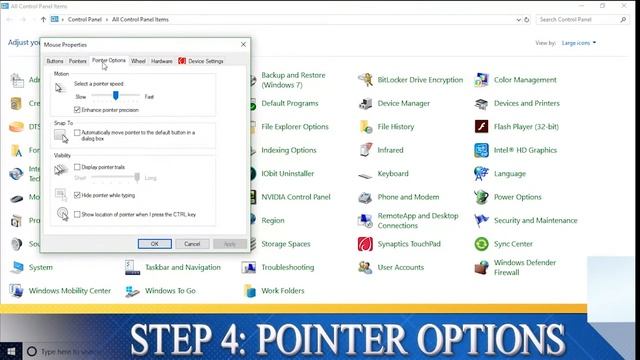Switch to the Buttons tab
This screenshot has width=640, height=360.
click(55, 61)
